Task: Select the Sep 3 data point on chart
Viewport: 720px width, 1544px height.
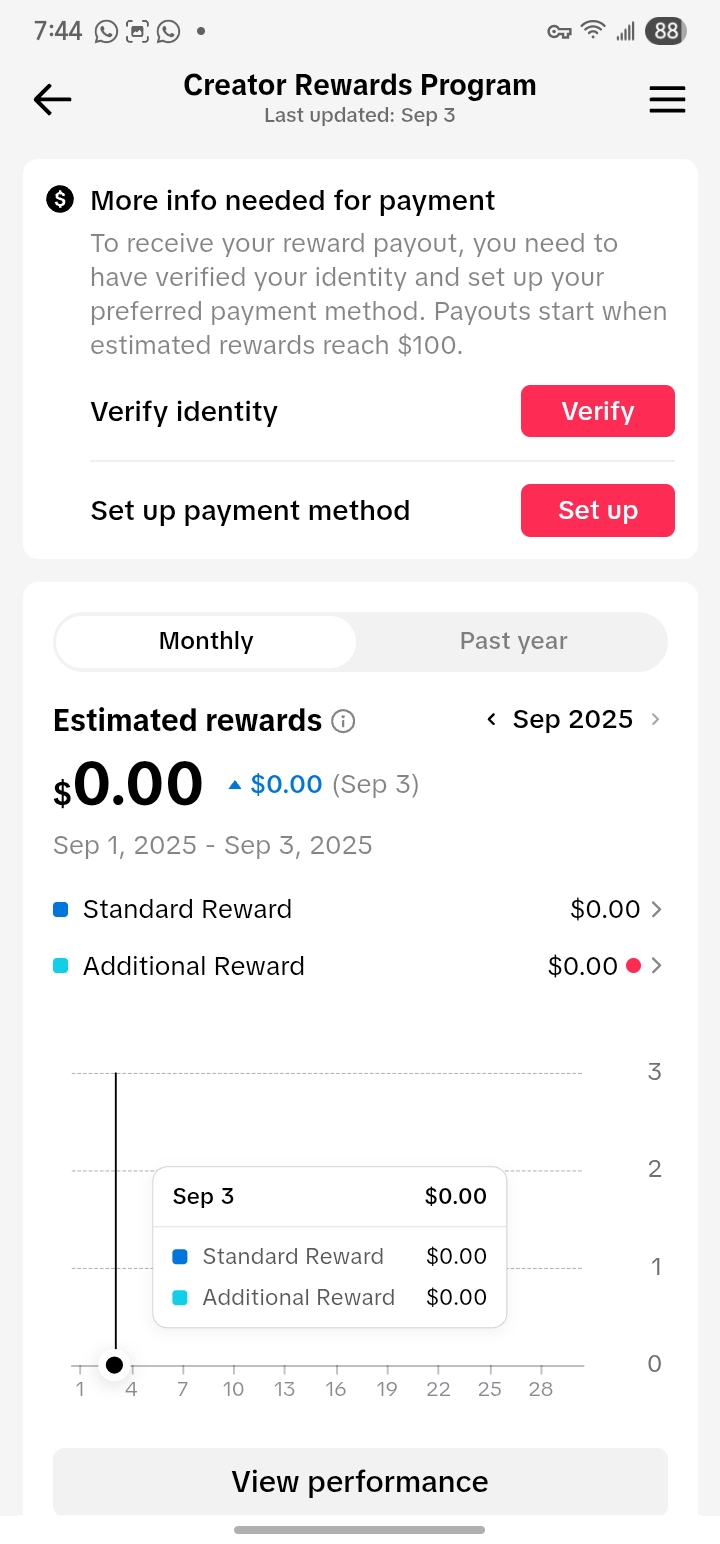Action: tap(114, 1365)
